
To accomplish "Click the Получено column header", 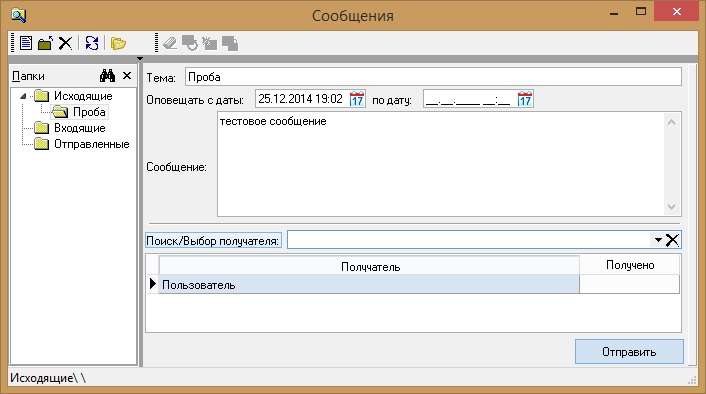I will click(x=629, y=265).
